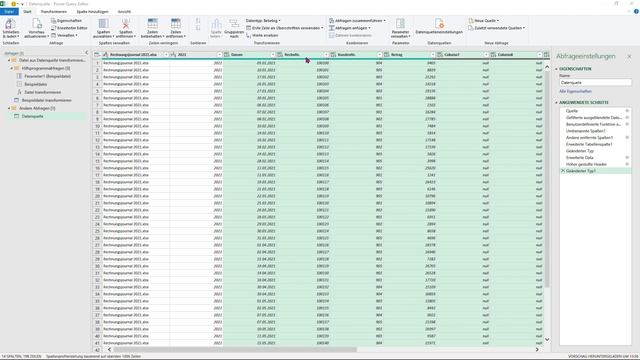The image size is (640, 360).
Task: Open the Datei tab
Action: pyautogui.click(x=9, y=11)
